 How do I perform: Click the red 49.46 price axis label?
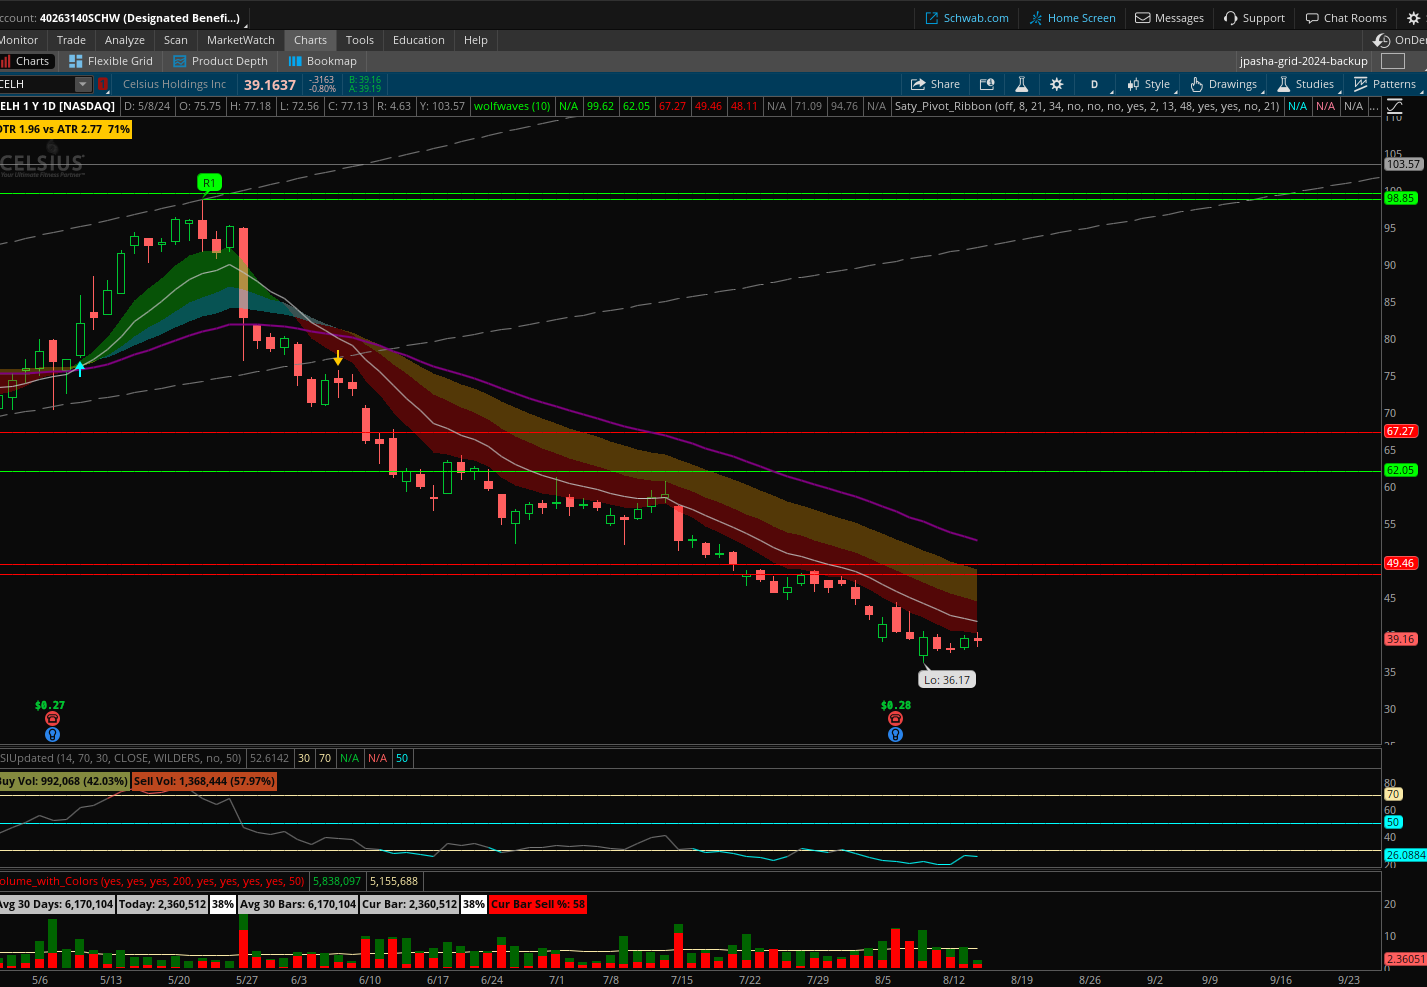coord(1401,563)
